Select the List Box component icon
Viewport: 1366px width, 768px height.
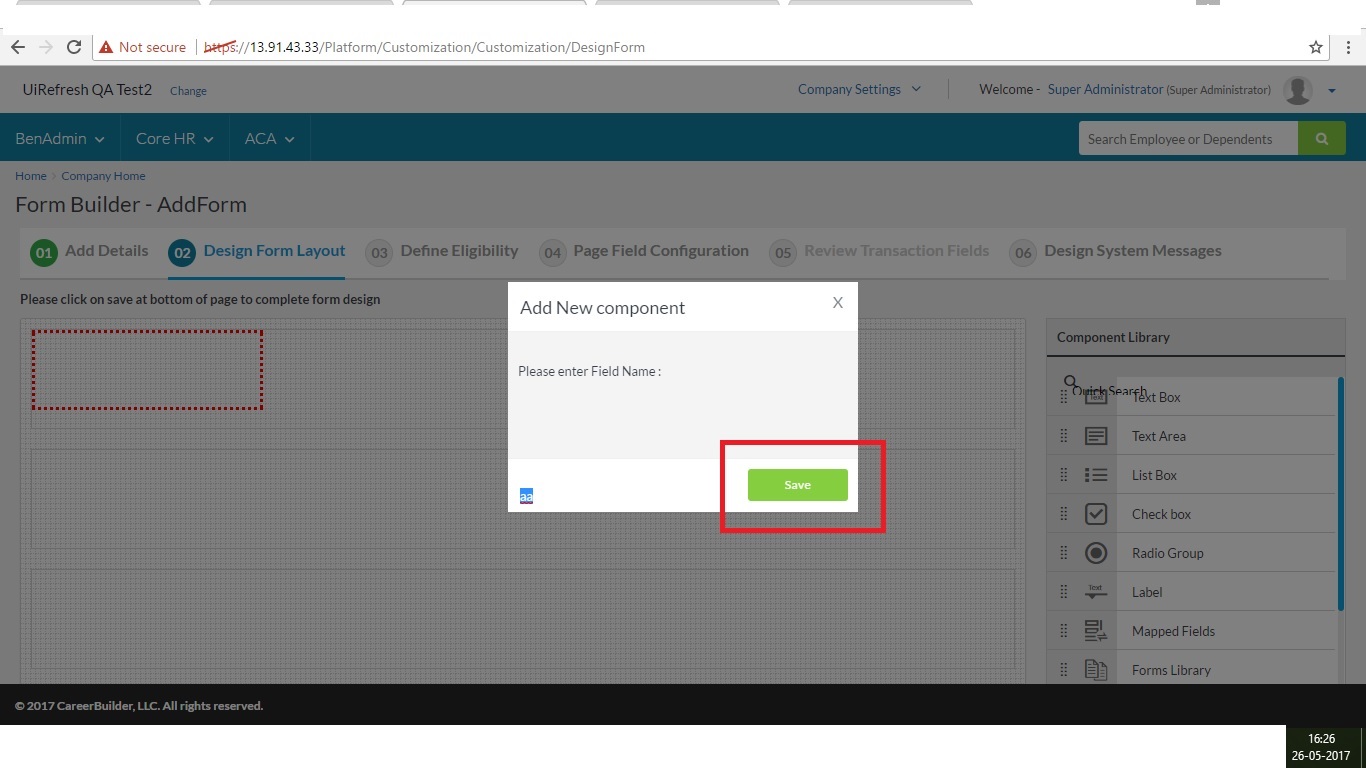click(1096, 475)
